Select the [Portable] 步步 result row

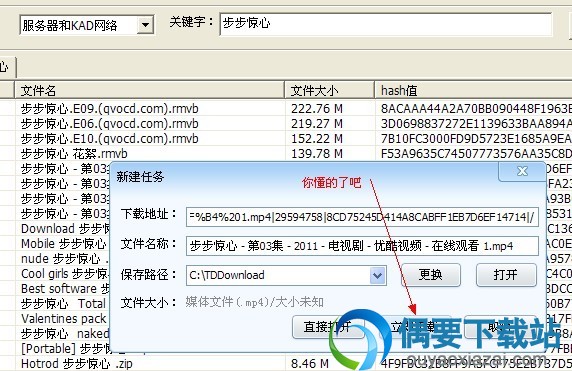click(65, 348)
